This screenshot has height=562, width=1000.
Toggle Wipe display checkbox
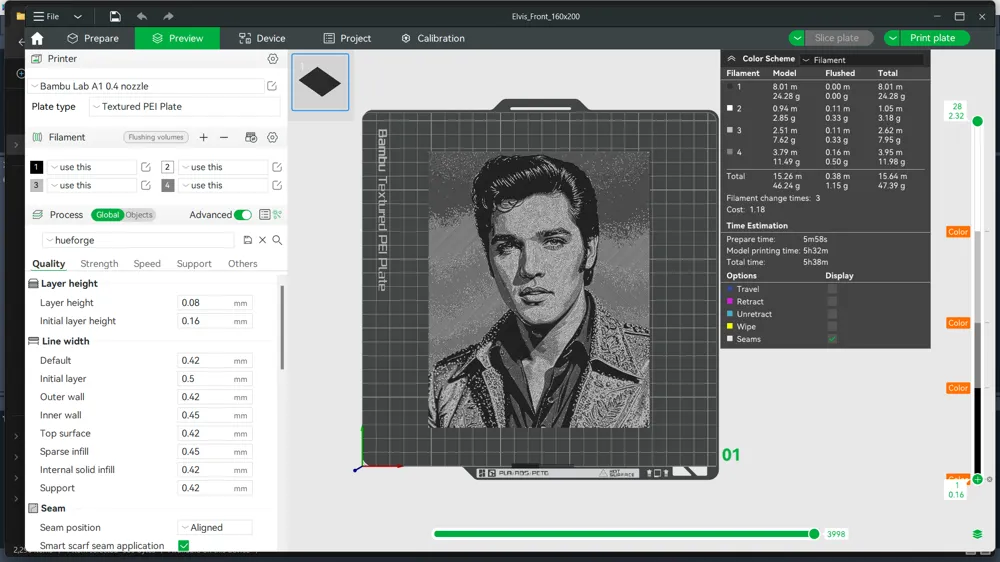click(x=832, y=327)
